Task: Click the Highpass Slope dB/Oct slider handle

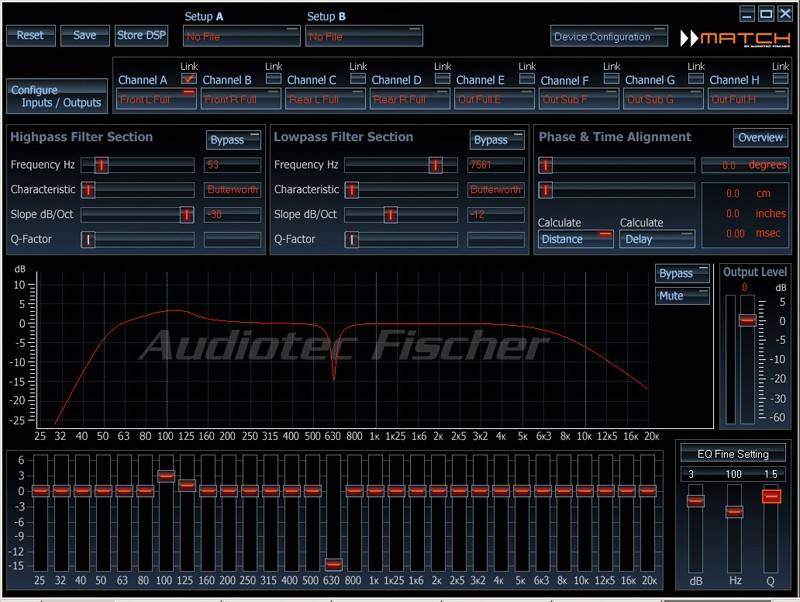Action: [187, 215]
